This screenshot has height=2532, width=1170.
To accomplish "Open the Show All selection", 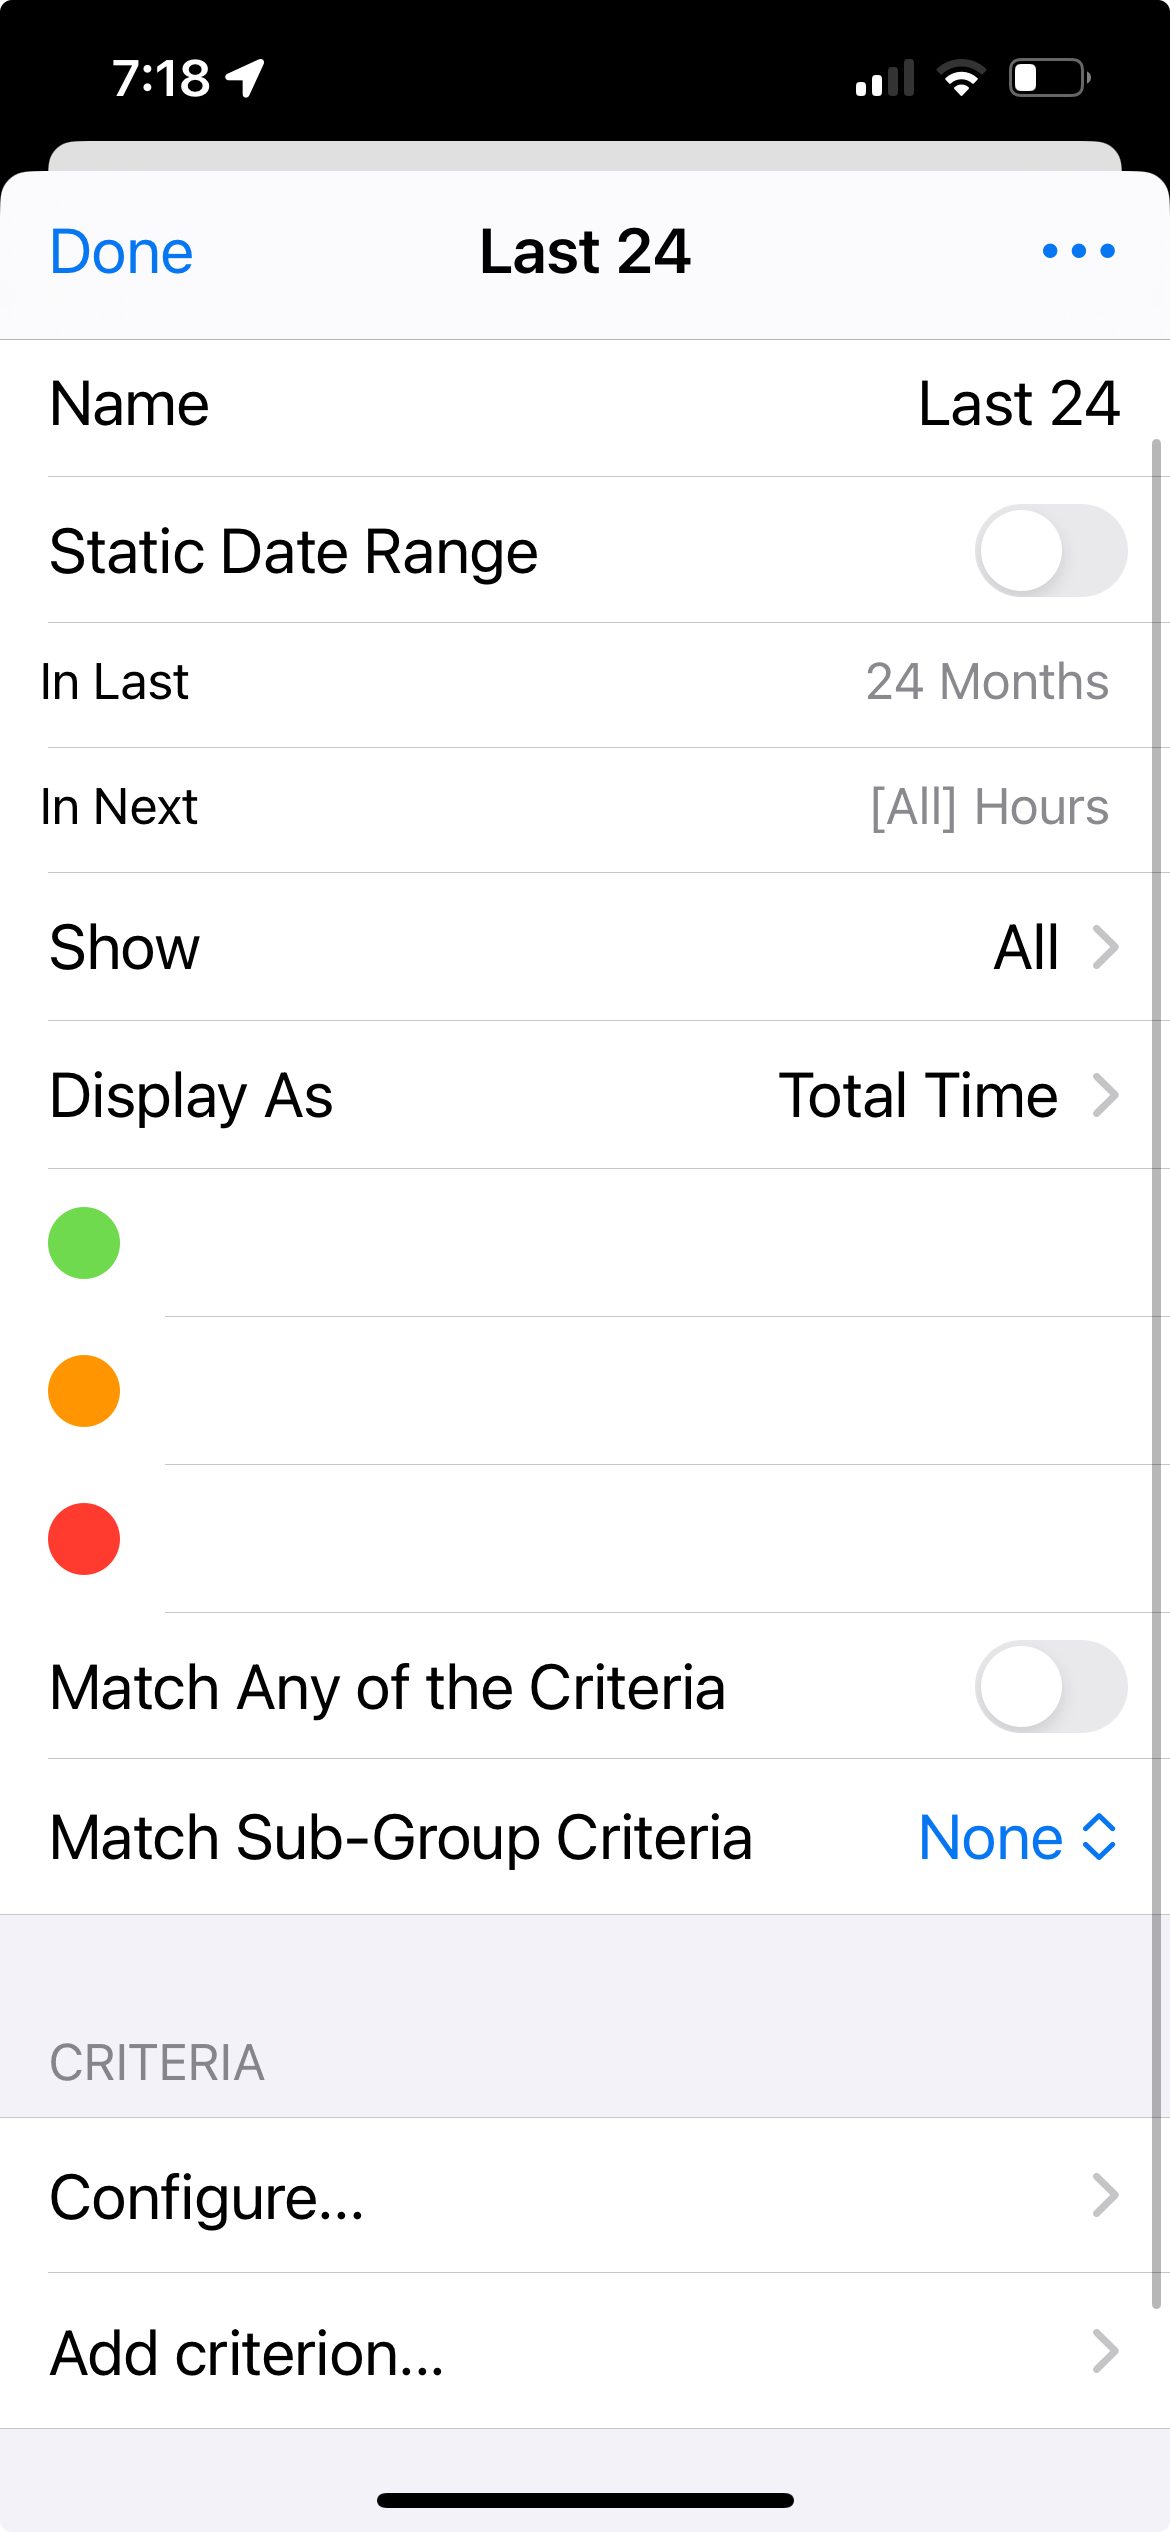I will click(585, 947).
